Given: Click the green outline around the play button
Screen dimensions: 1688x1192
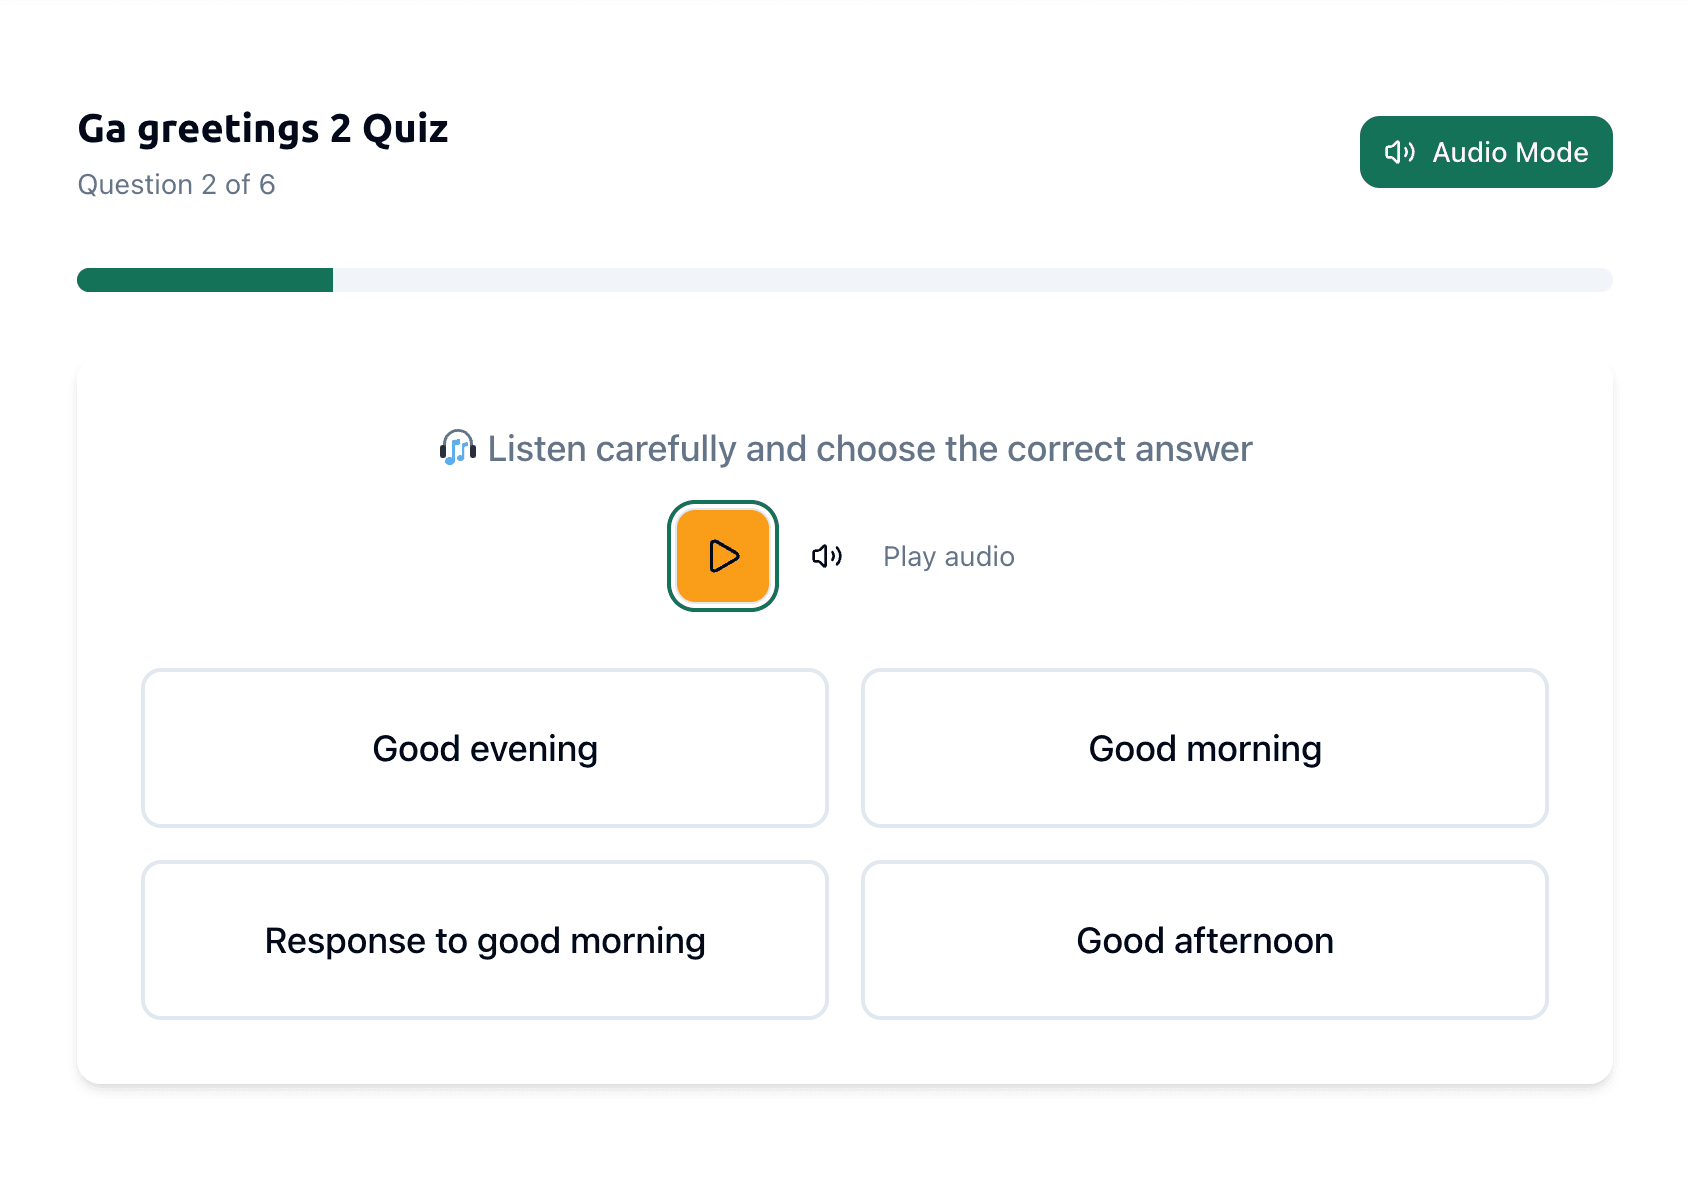Looking at the screenshot, I should (672, 556).
